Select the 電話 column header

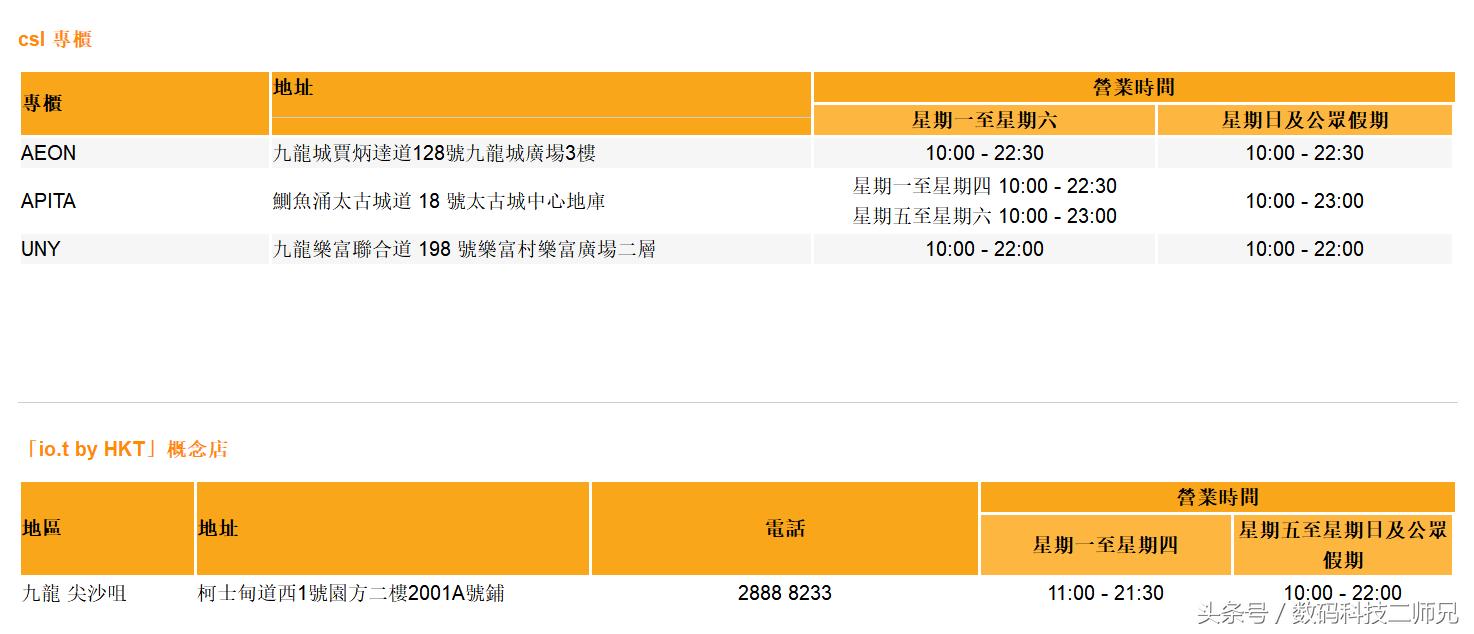(786, 529)
